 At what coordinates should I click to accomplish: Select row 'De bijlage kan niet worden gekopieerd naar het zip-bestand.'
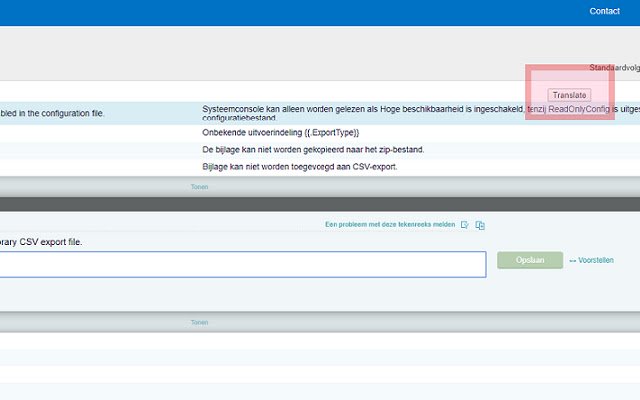[x=320, y=150]
